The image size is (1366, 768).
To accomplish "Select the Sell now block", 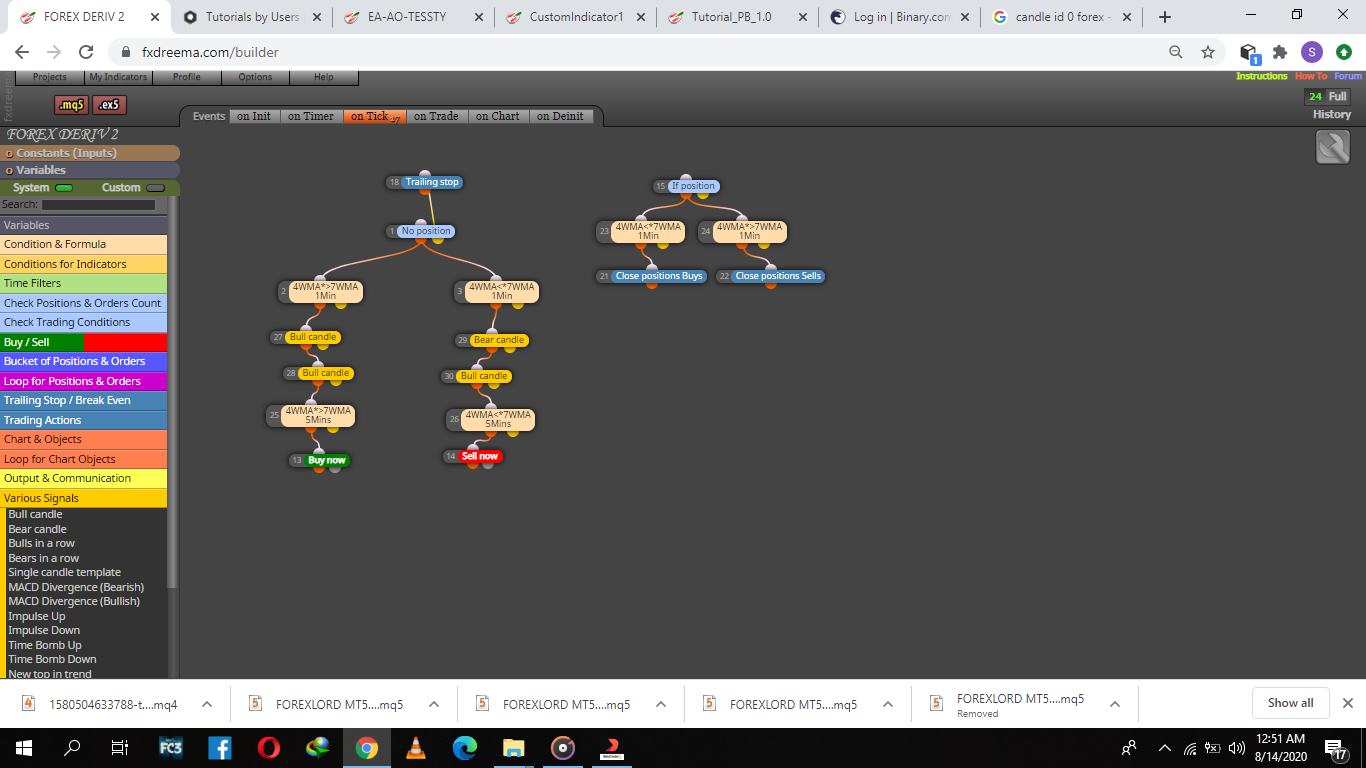I will 480,456.
